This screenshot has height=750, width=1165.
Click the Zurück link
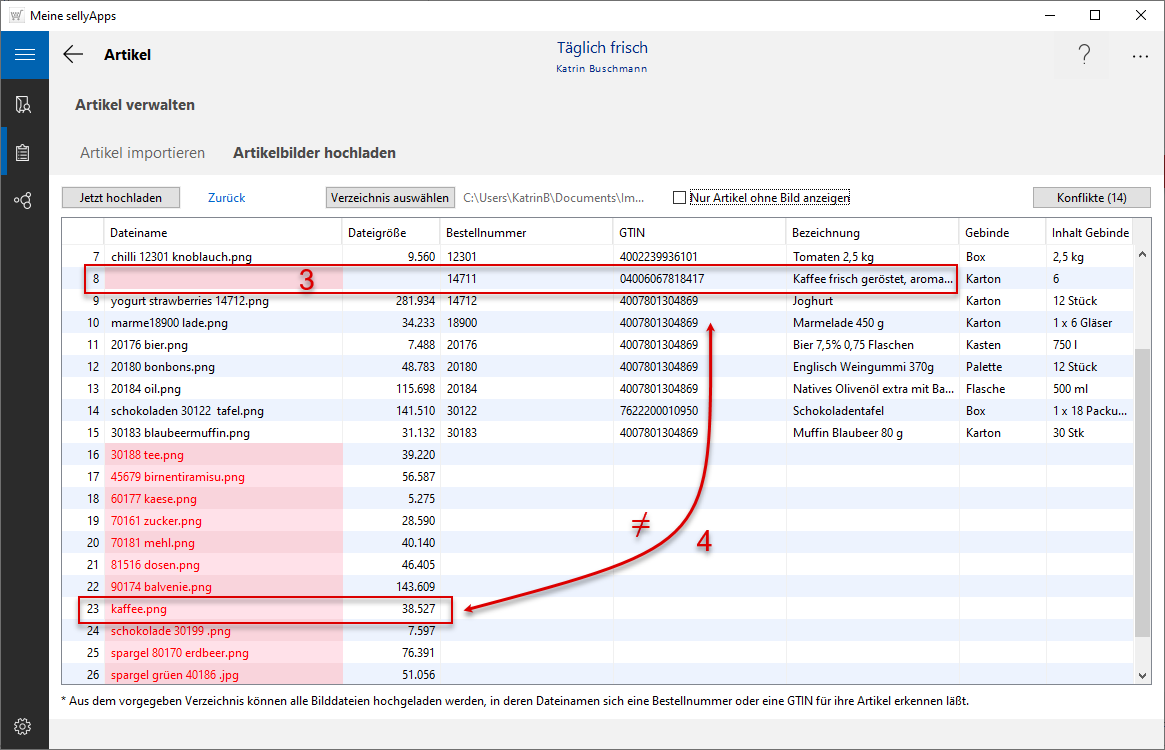pyautogui.click(x=226, y=198)
